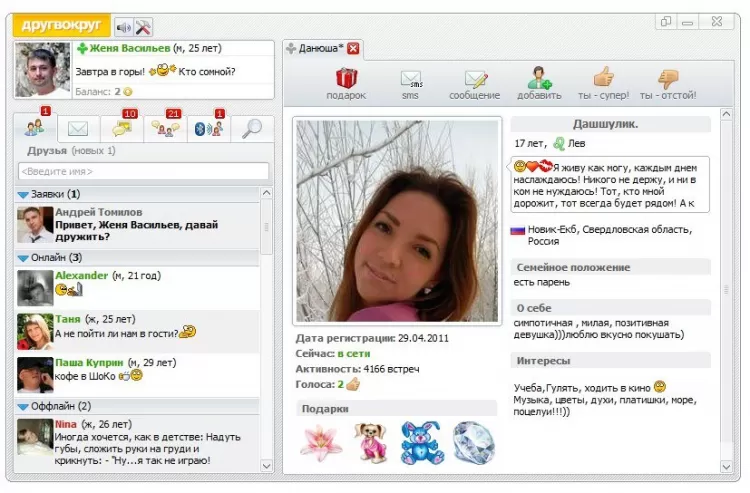Open settings via the tools icon

[x=143, y=27]
